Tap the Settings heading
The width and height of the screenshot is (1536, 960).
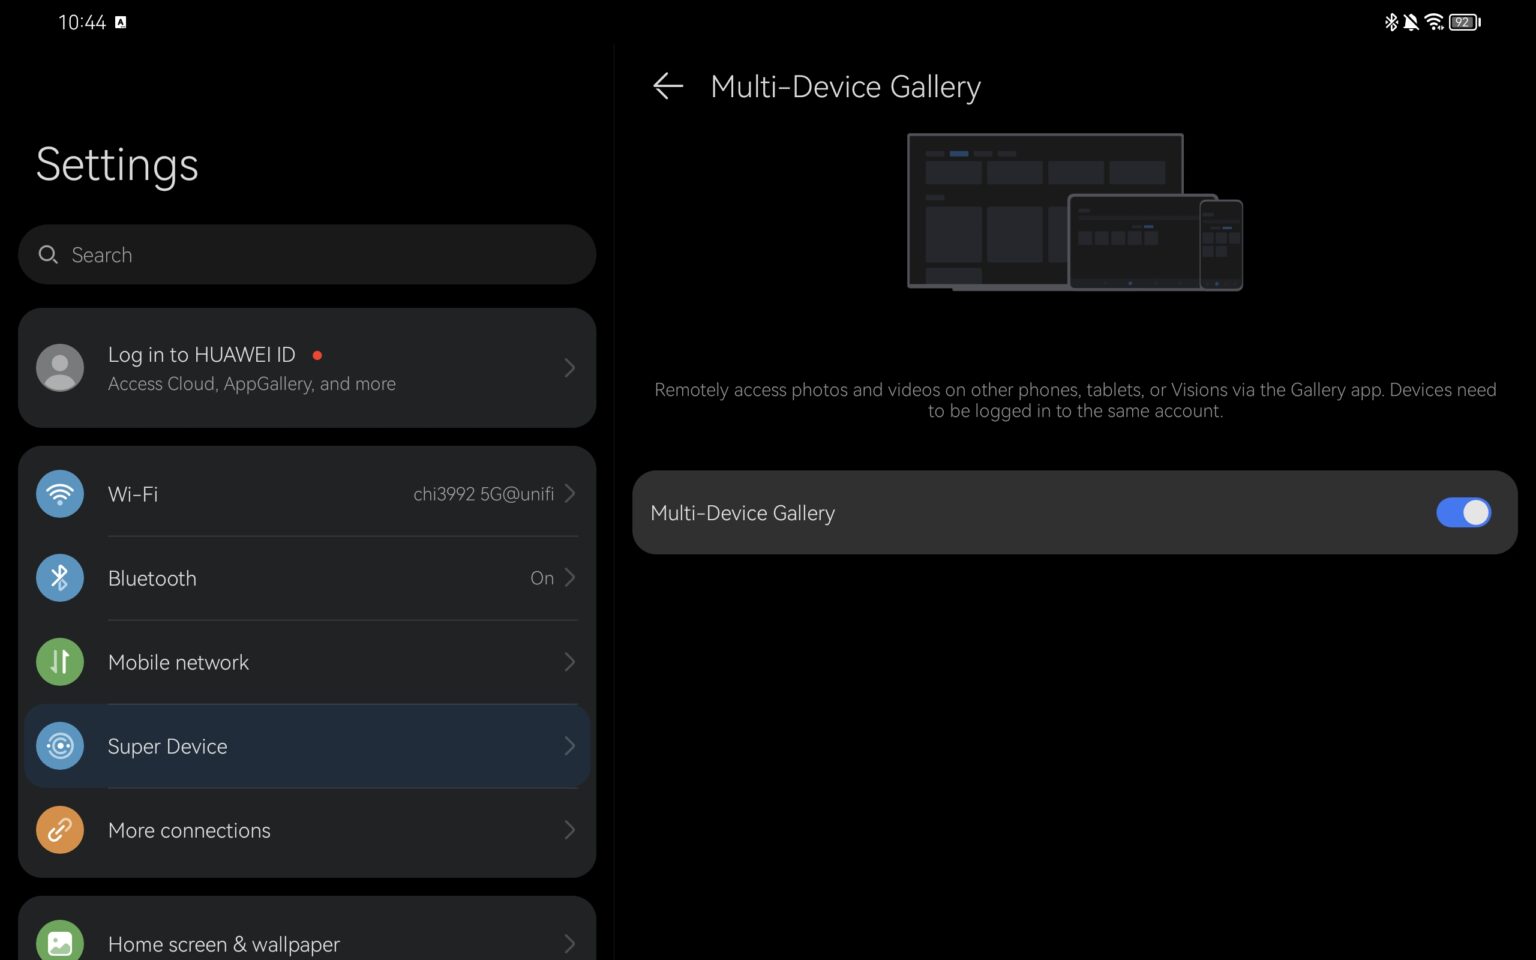click(x=117, y=165)
